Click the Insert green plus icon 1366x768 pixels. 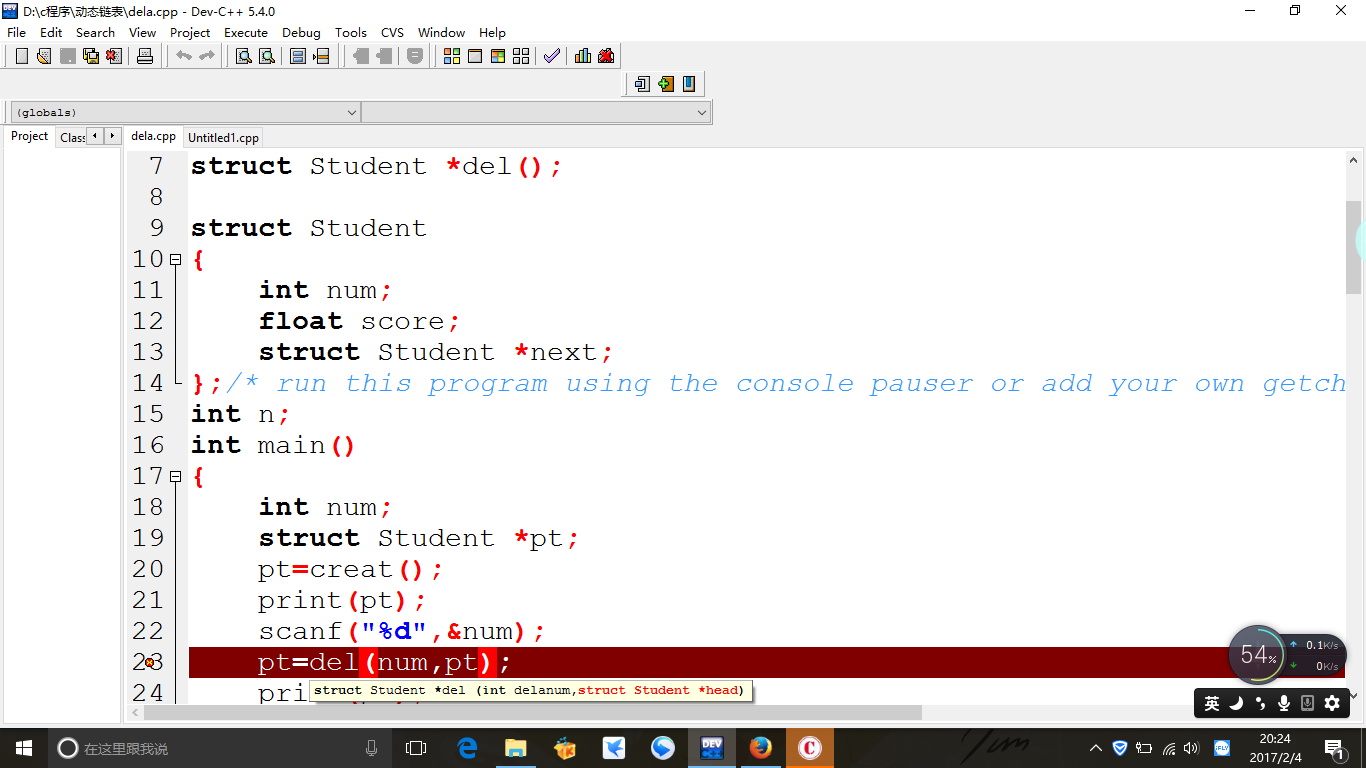tap(666, 84)
